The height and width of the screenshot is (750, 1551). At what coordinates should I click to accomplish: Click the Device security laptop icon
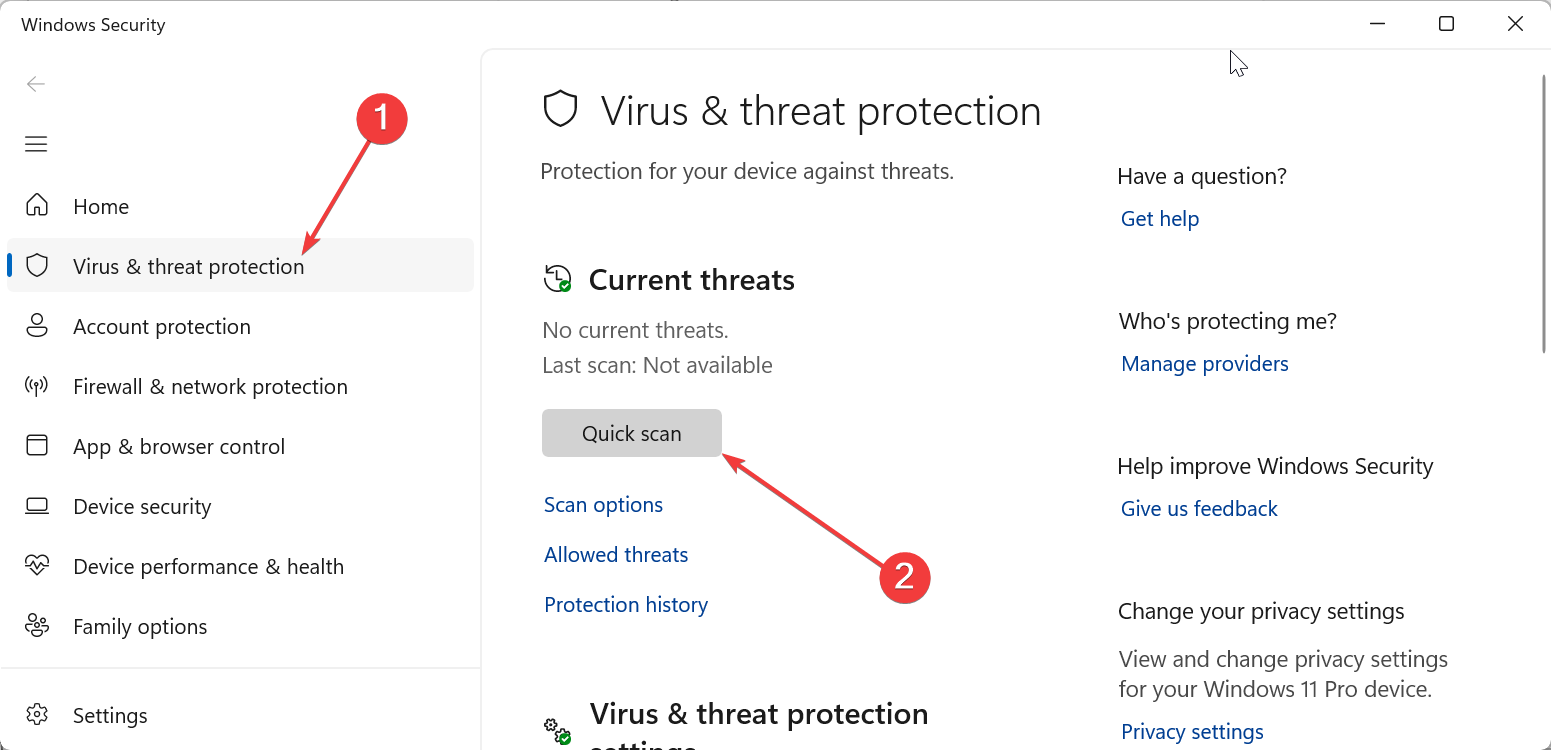click(x=37, y=506)
